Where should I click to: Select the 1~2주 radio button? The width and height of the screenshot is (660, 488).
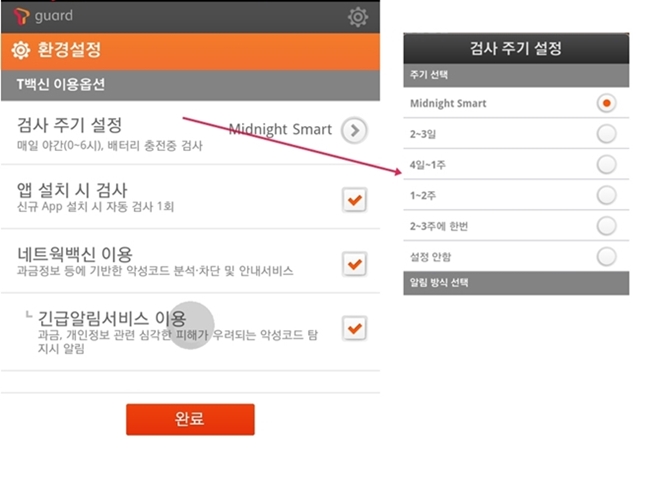606,195
